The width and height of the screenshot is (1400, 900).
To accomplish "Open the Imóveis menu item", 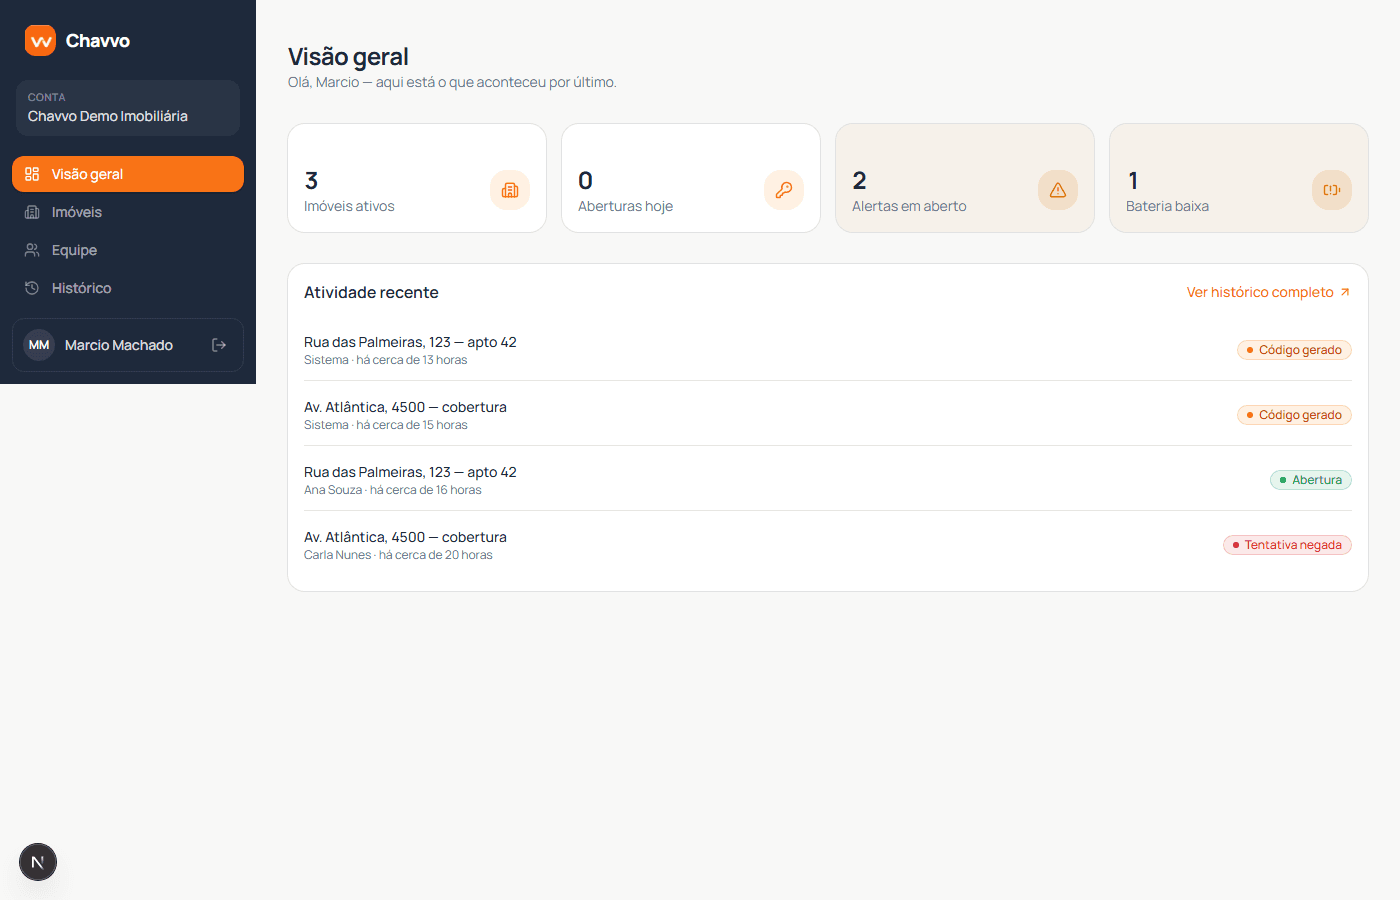I will tap(128, 212).
